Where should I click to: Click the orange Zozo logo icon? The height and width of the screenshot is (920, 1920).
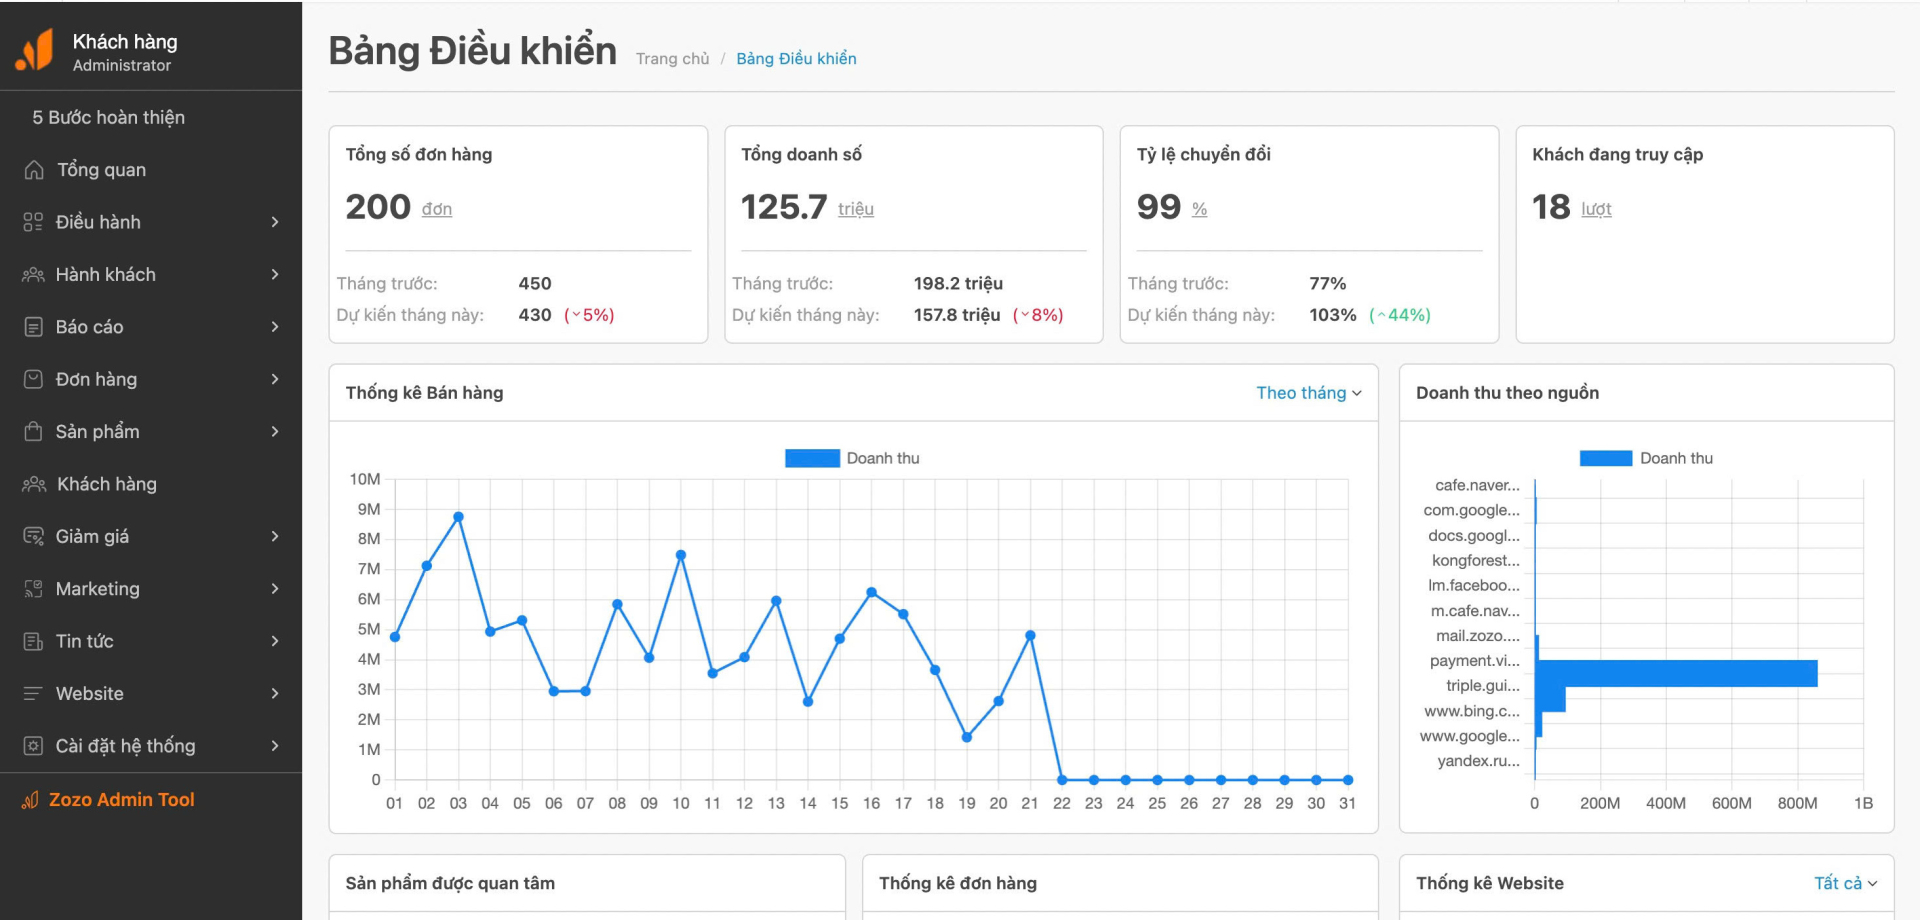(35, 50)
